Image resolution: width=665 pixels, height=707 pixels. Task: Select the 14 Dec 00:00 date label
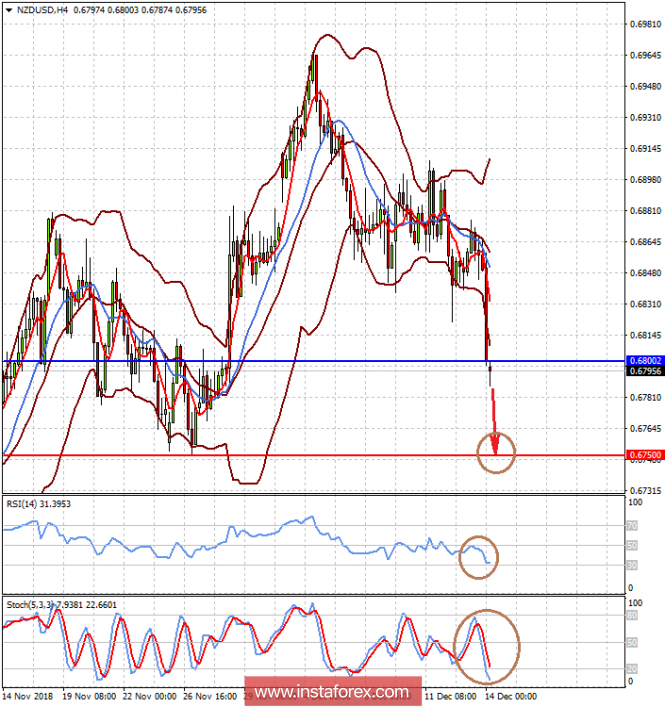pos(511,696)
